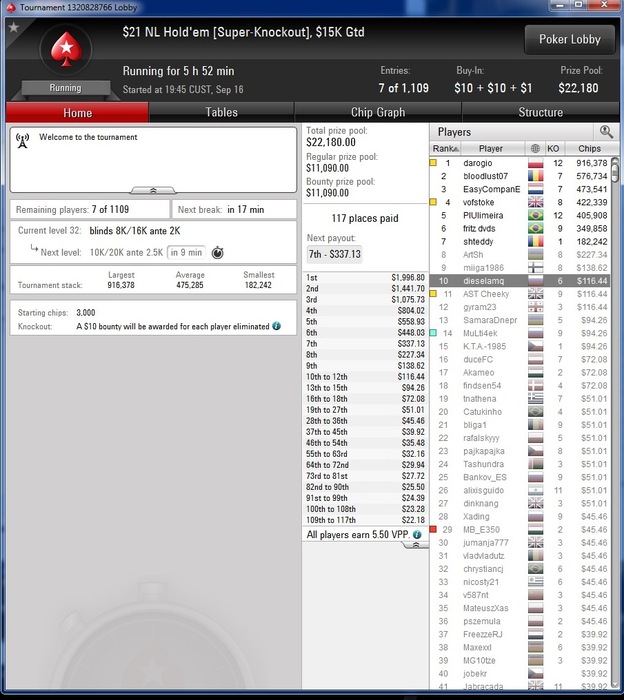Select eliminated player miiga1986
624x700 pixels.
520,268
